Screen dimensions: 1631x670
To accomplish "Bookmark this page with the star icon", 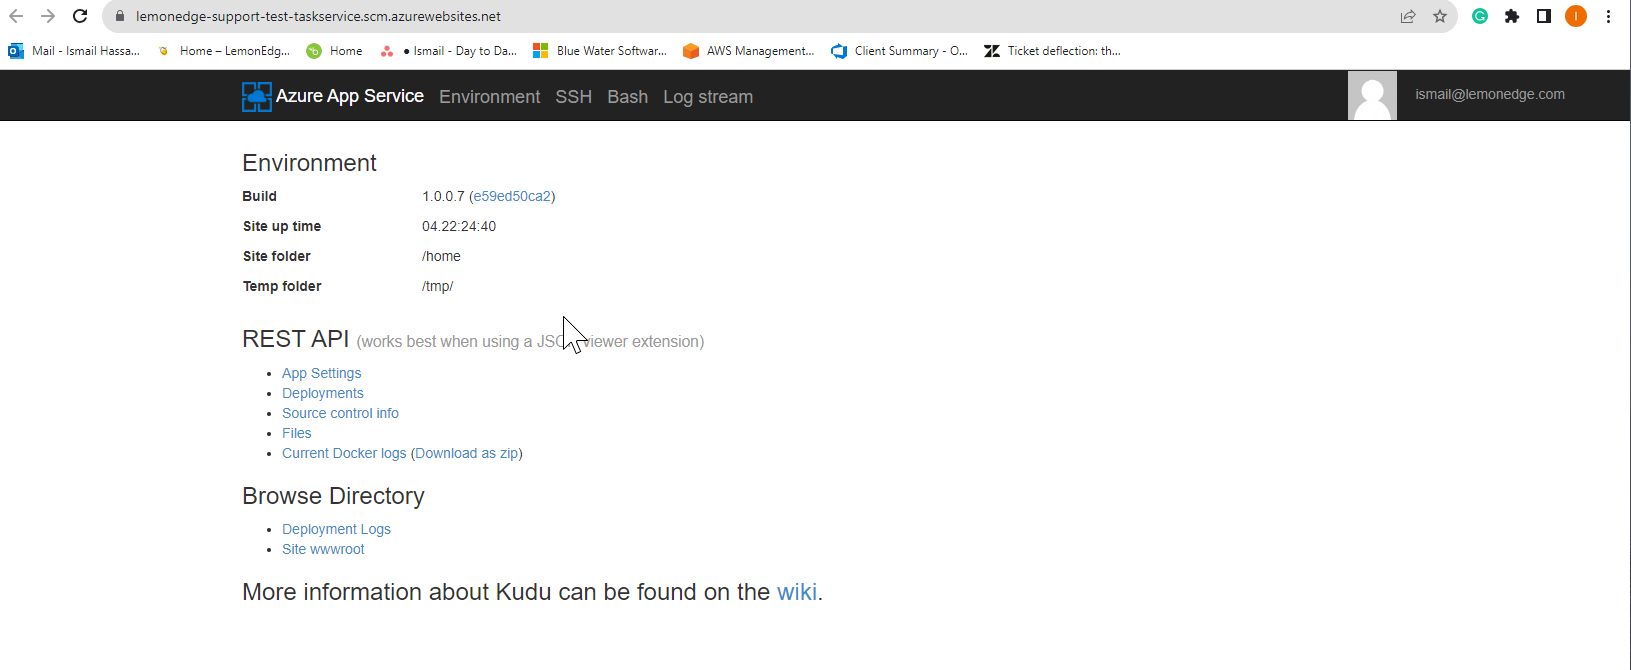I will 1440,16.
